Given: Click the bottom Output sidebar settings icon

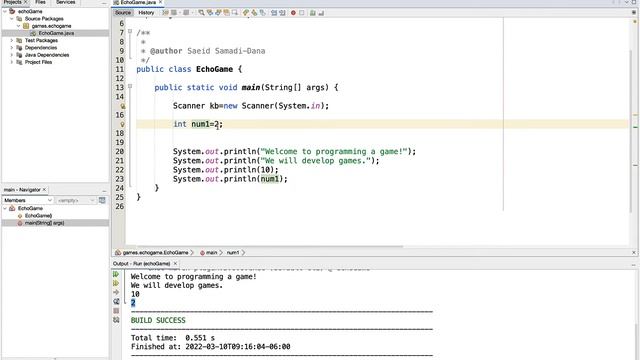Looking at the screenshot, I should pos(116,320).
